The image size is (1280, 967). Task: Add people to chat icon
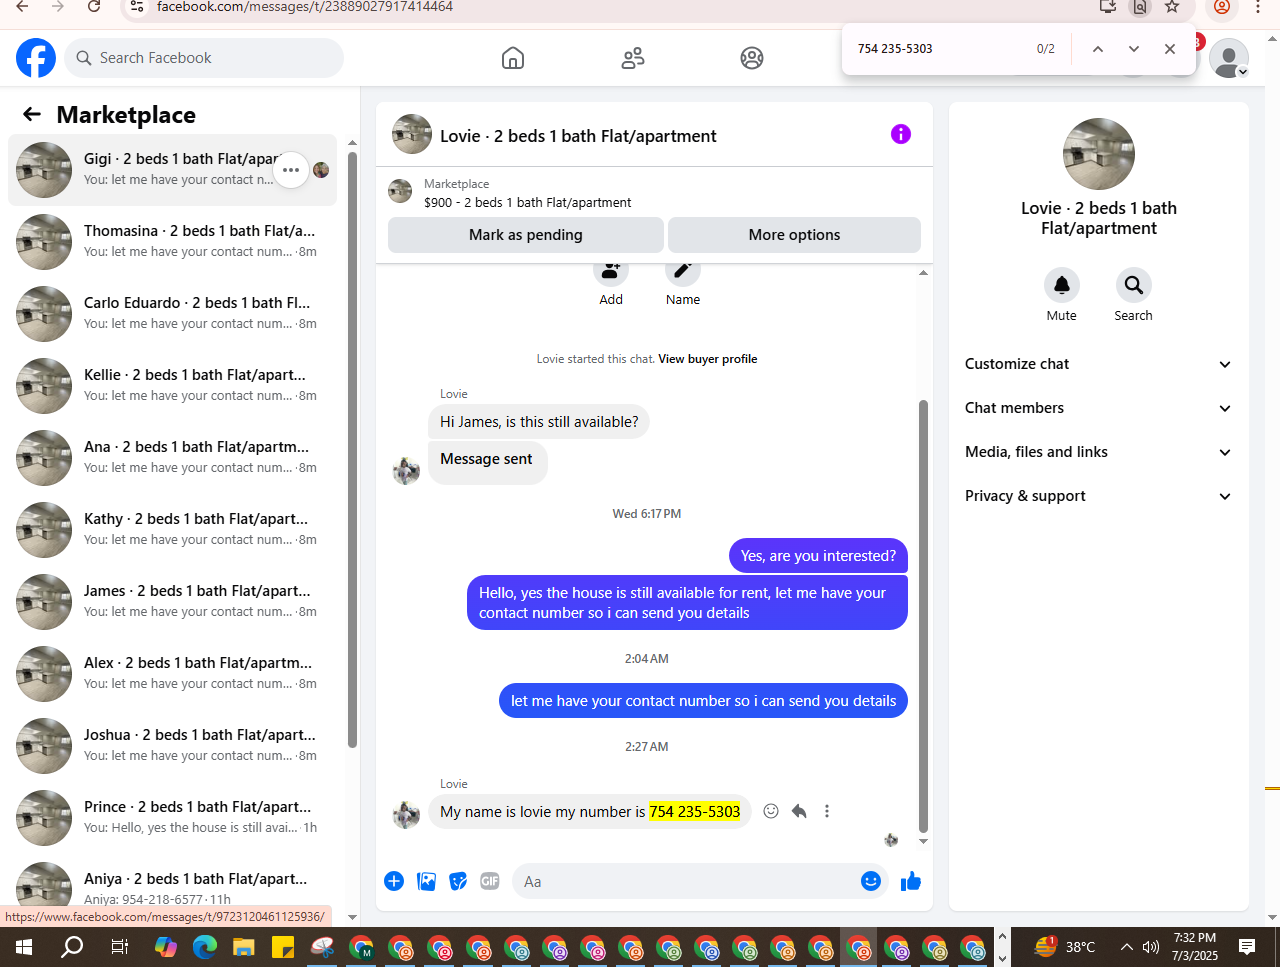(x=611, y=271)
